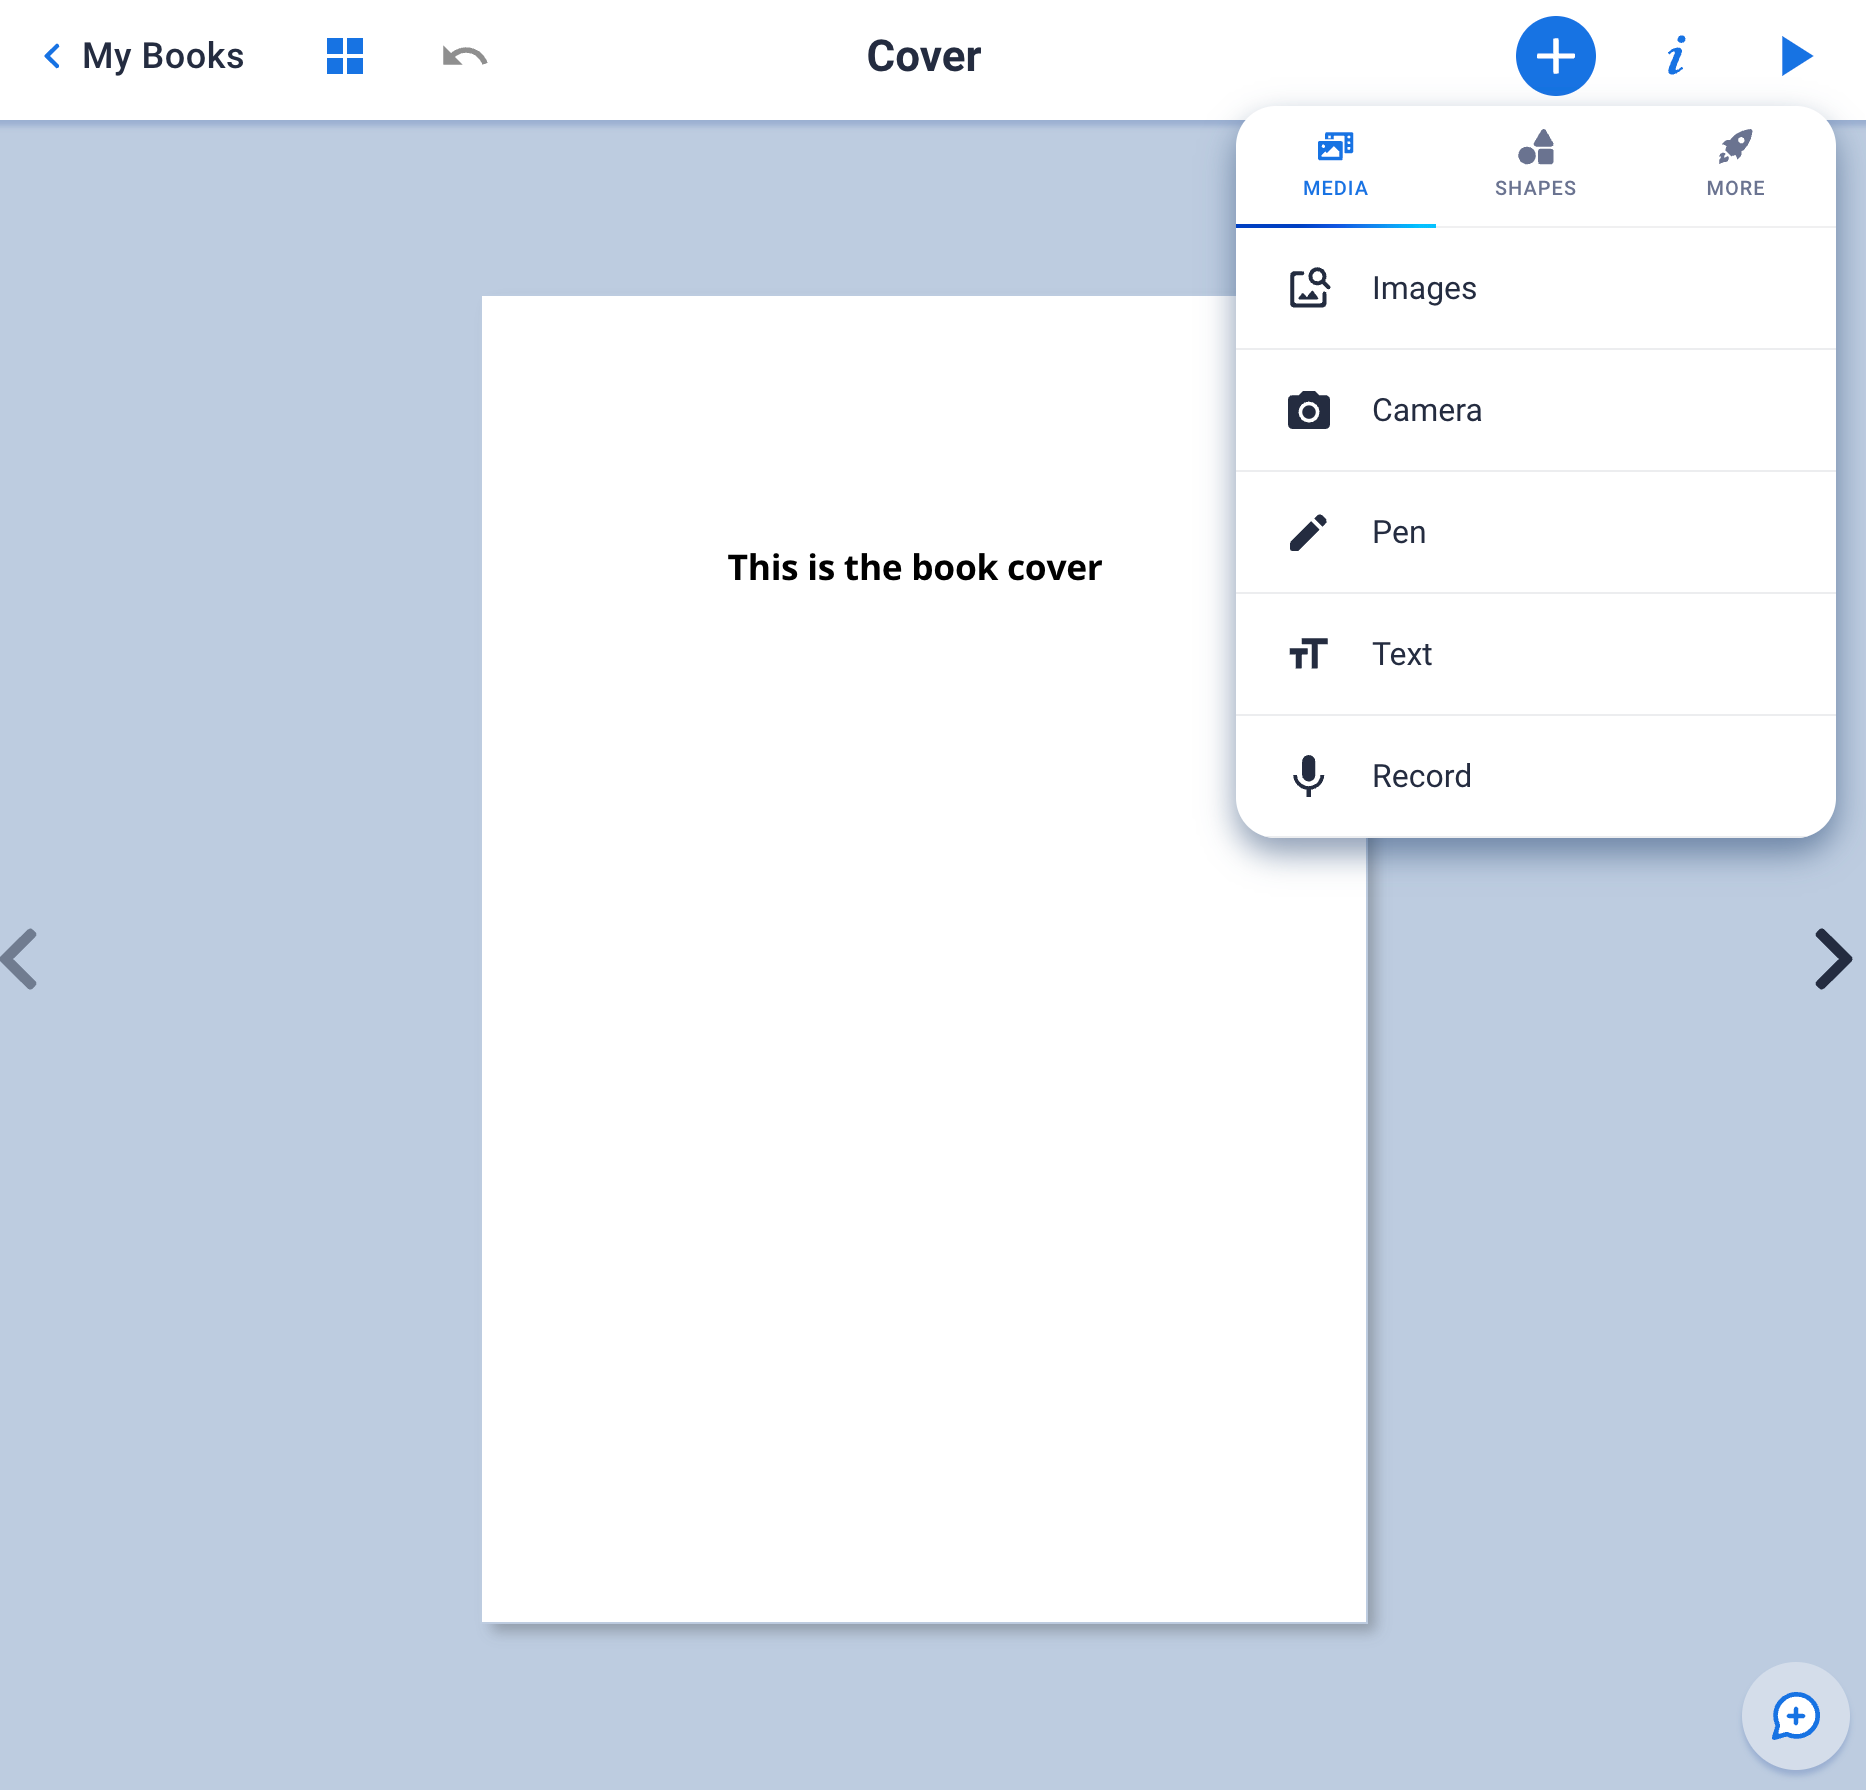Click the microphone icon beside Record

(x=1308, y=776)
